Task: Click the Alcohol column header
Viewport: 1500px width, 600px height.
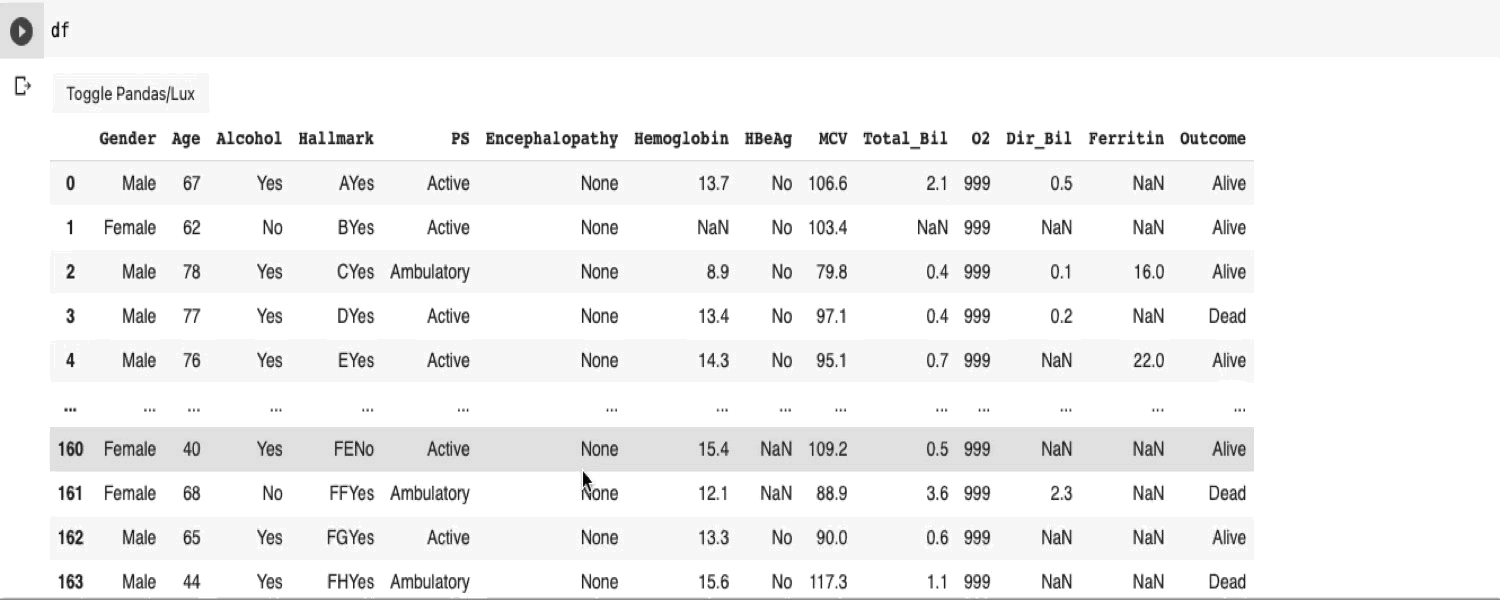Action: (x=249, y=139)
